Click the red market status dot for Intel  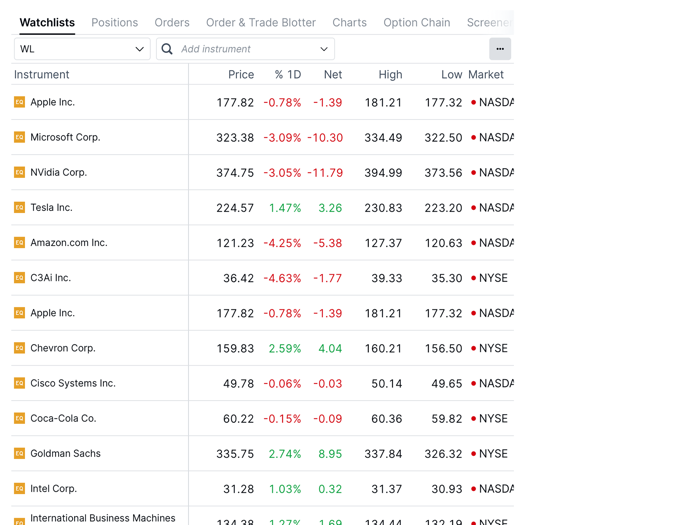coord(473,489)
